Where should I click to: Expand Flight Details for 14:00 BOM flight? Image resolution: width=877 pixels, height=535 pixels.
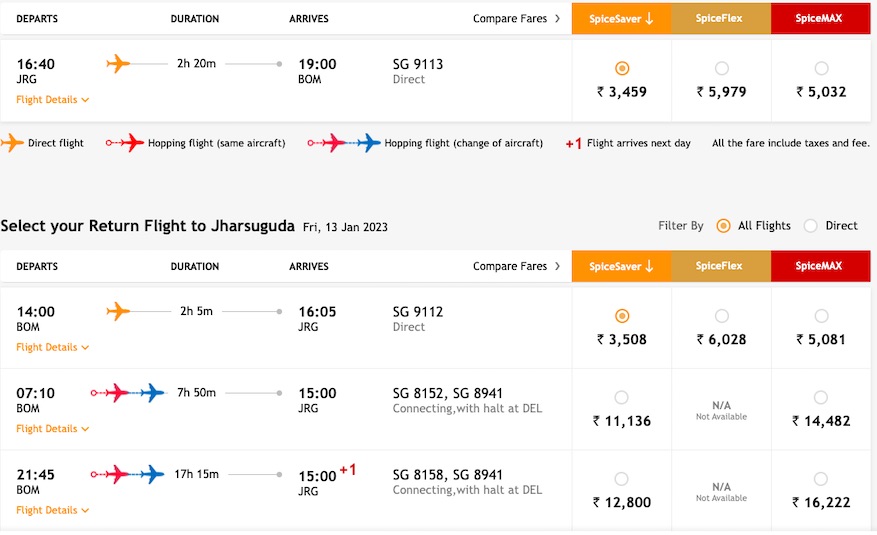52,348
